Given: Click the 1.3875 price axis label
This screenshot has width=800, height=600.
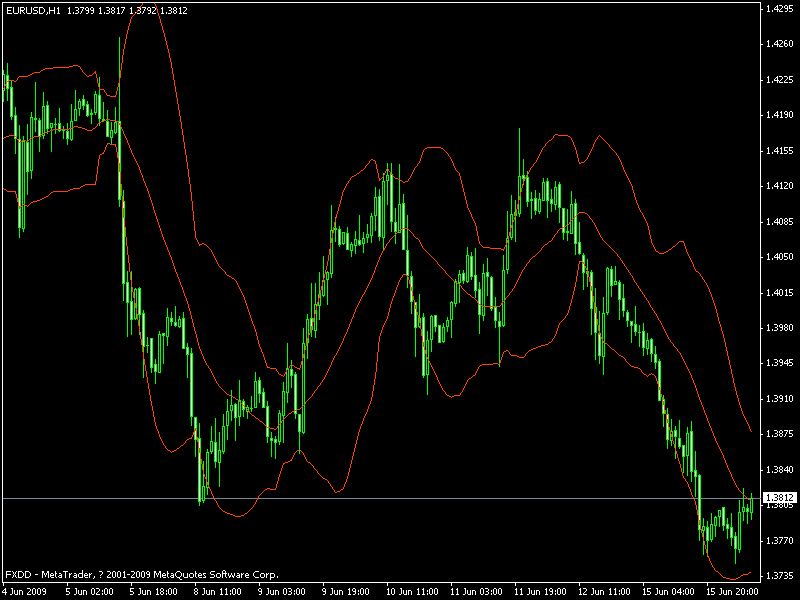Looking at the screenshot, I should coord(780,434).
